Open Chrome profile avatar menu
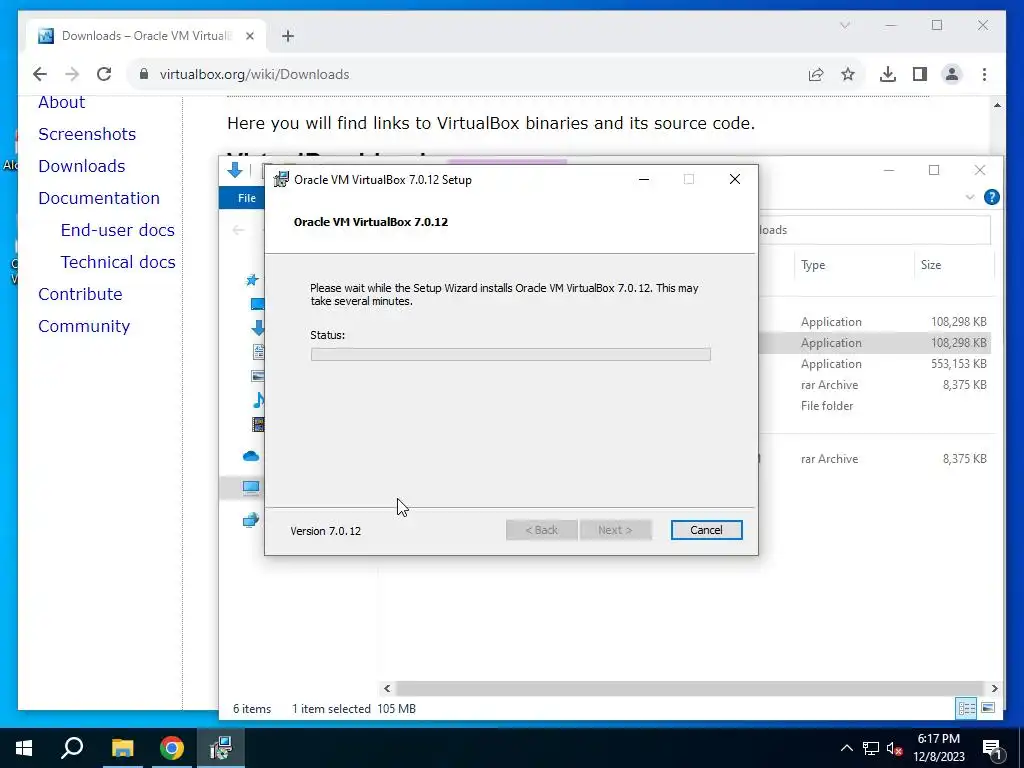Viewport: 1024px width, 768px height. tap(952, 74)
